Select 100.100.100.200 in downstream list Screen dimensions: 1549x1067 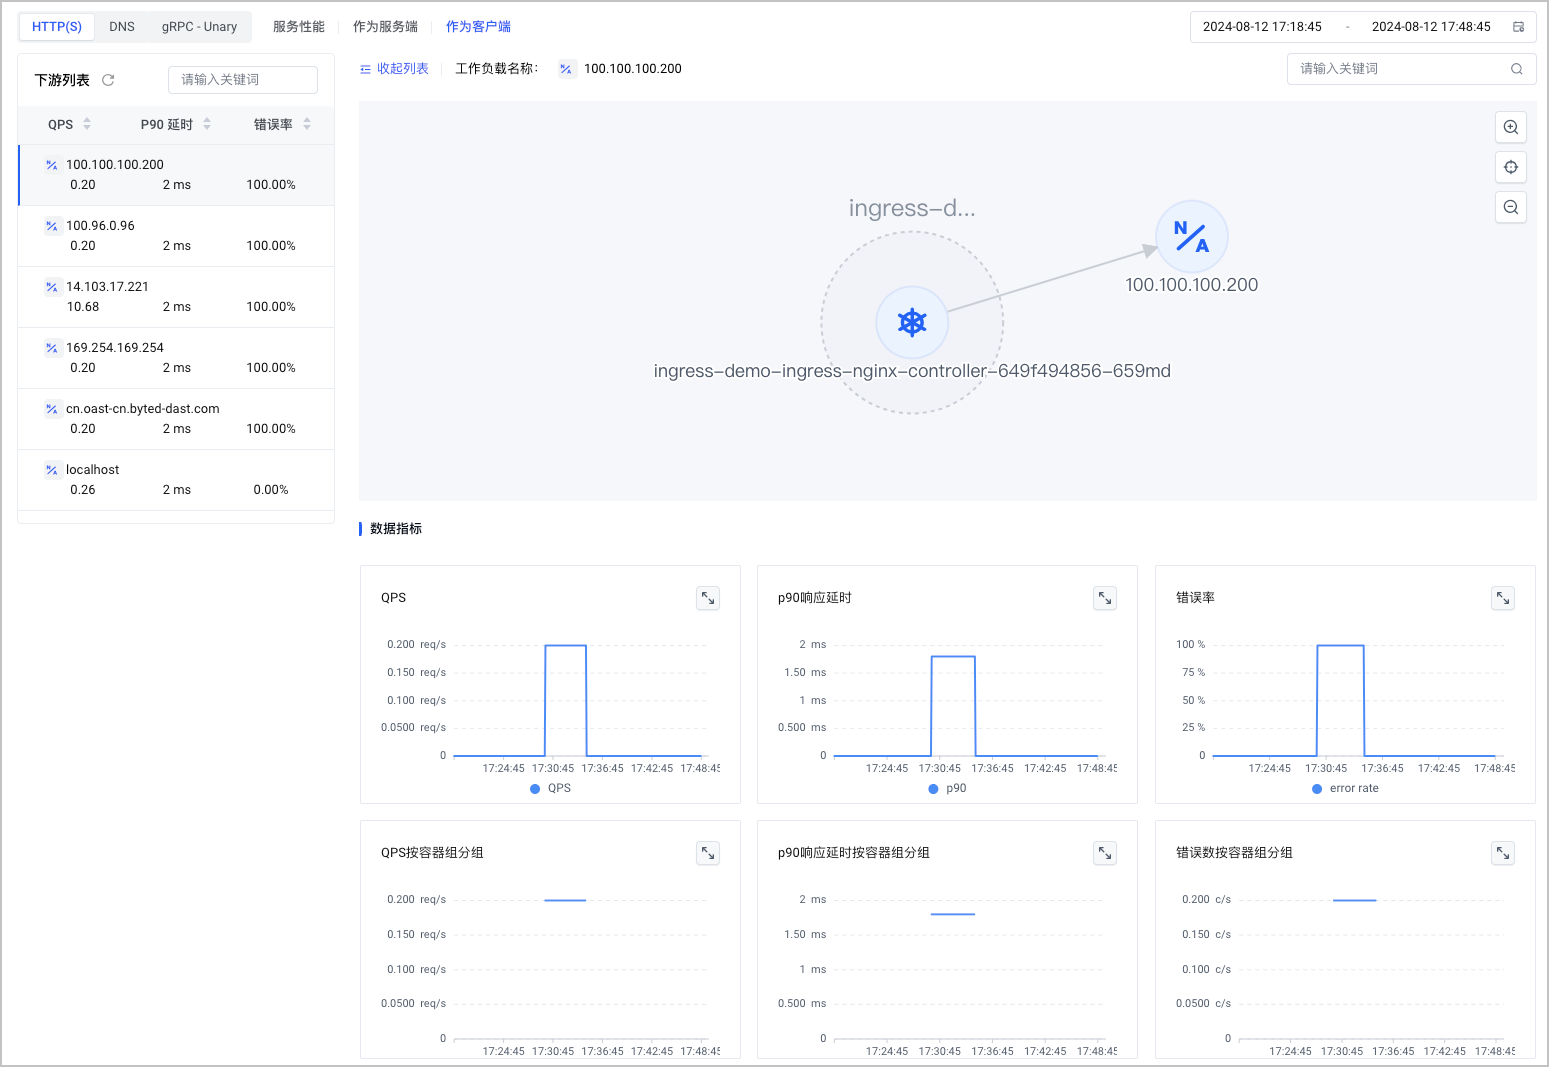click(176, 175)
